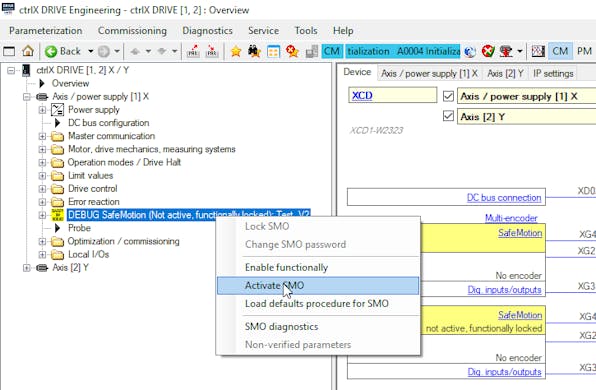Open the Diagnostics menu

pos(207,30)
